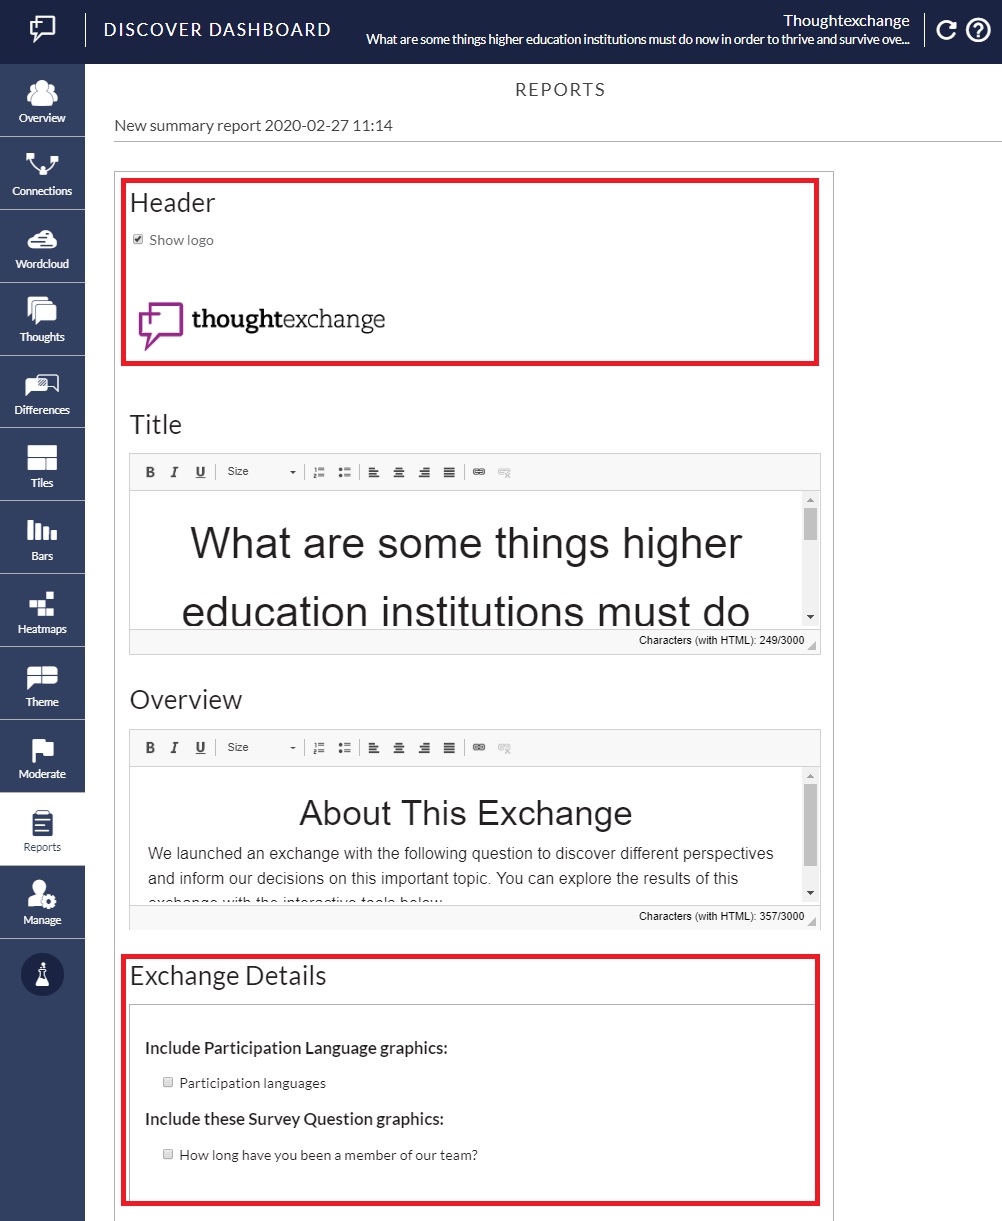The image size is (1002, 1221).
Task: Refresh the dashboard with the reload icon
Action: pyautogui.click(x=946, y=30)
